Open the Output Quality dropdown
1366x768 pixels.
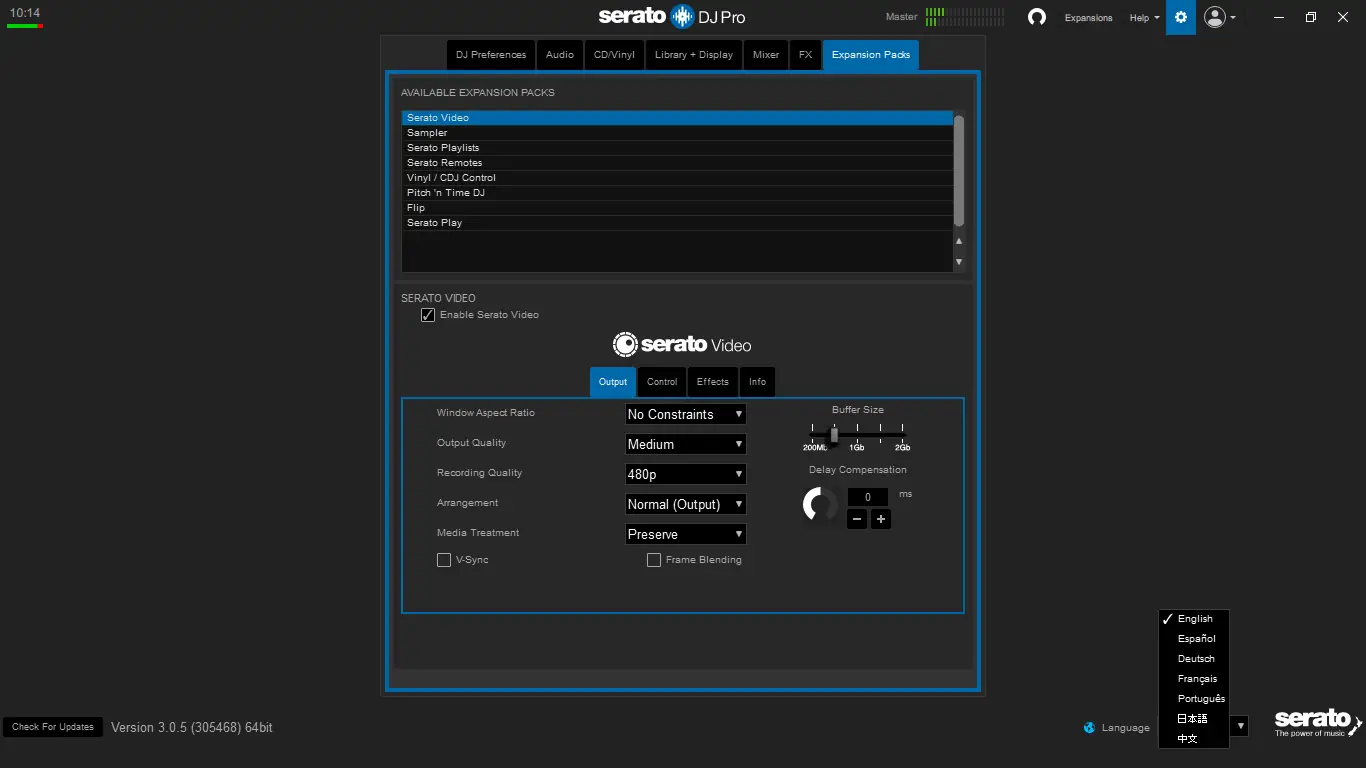686,444
